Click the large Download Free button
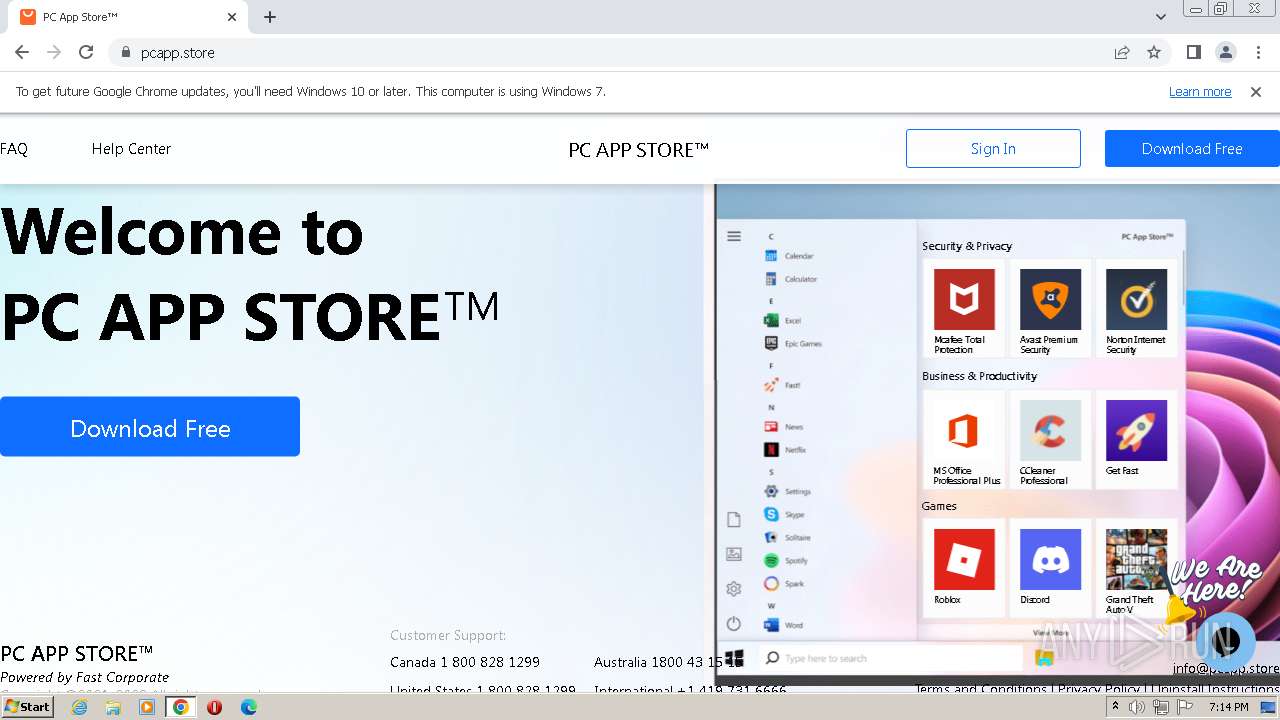This screenshot has width=1280, height=720. click(150, 427)
